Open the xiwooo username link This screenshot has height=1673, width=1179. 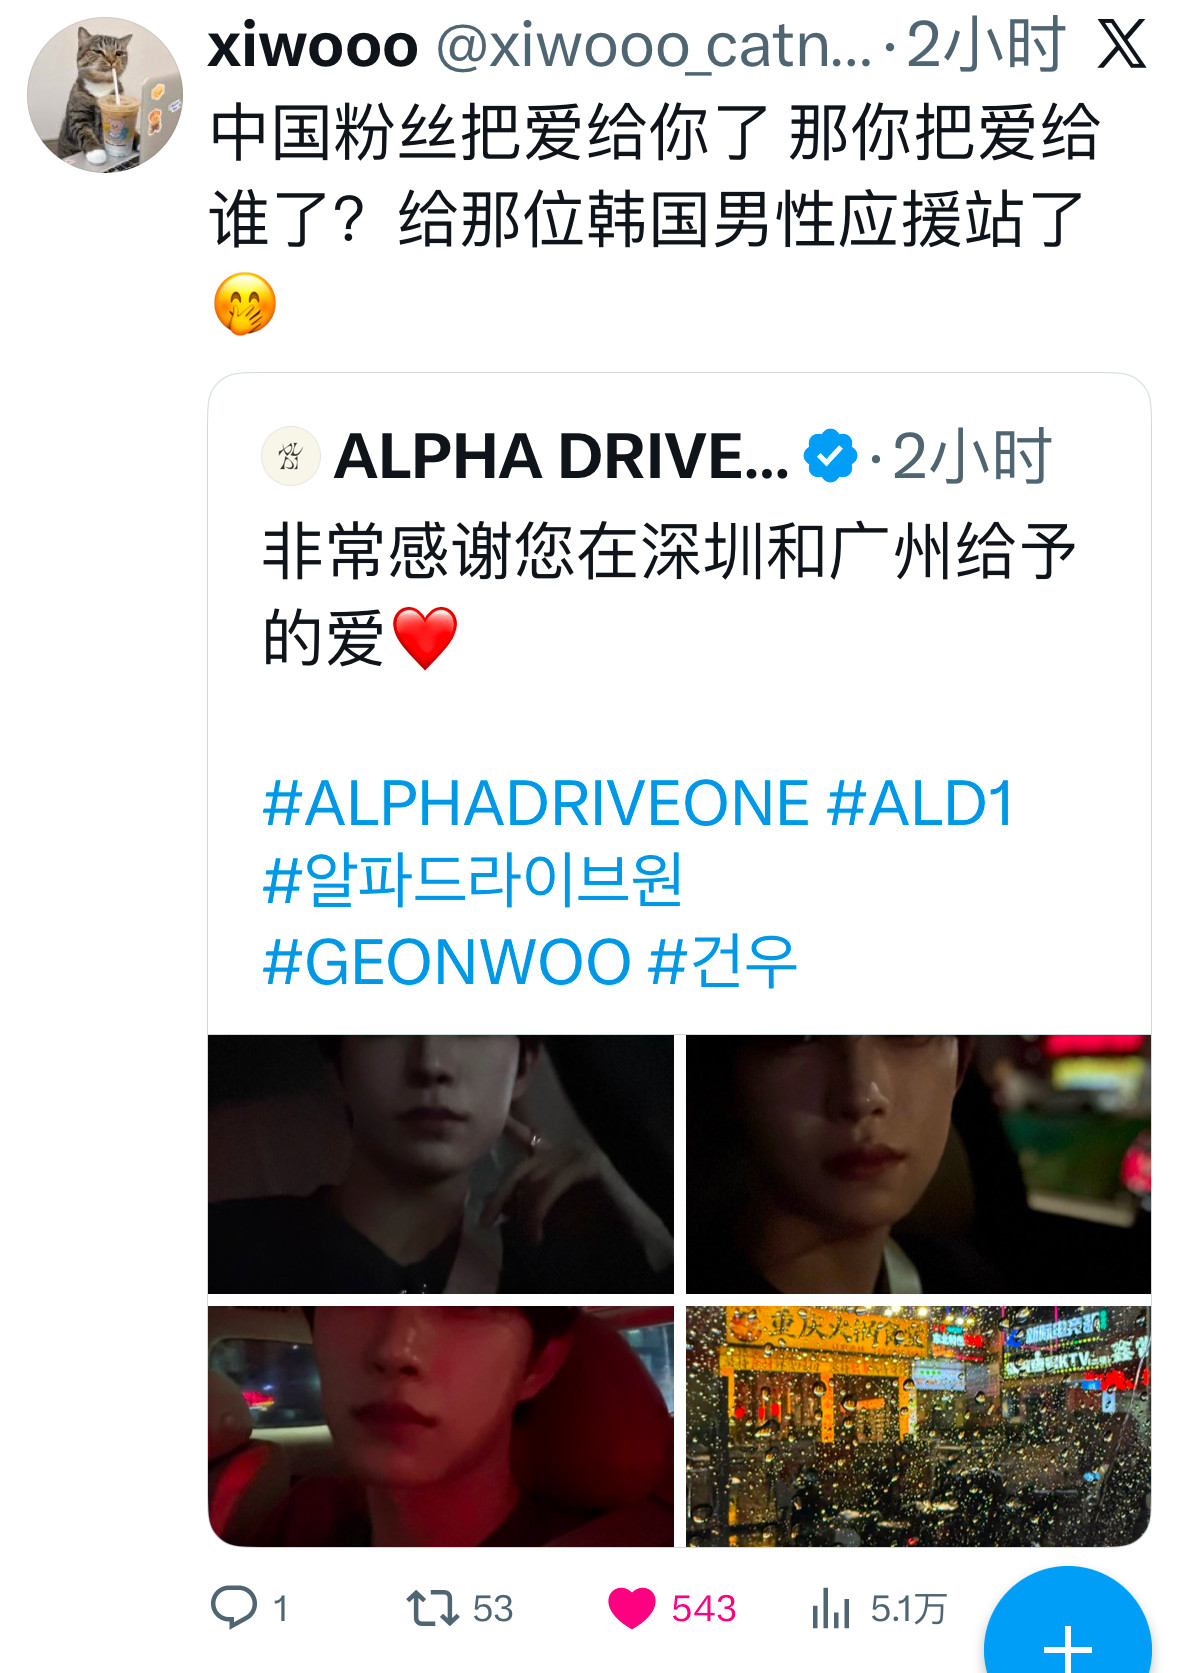[312, 45]
